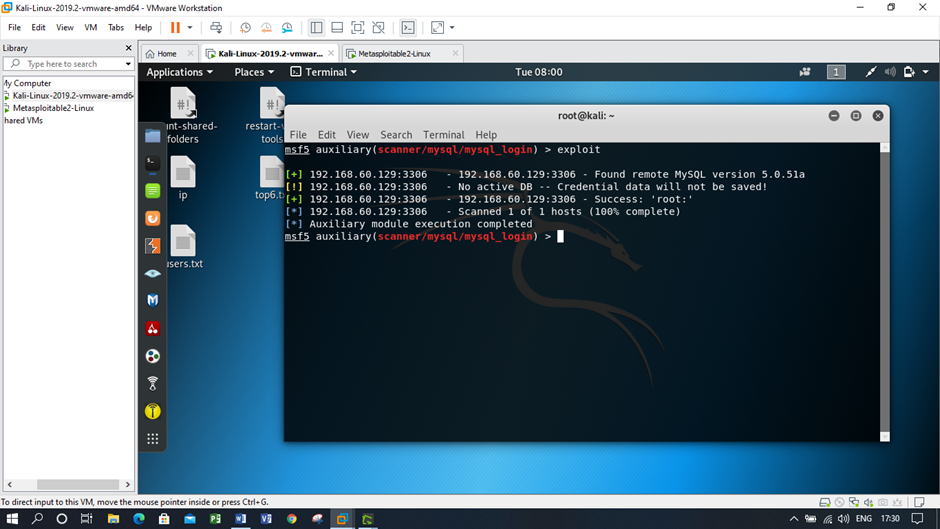Close the Kali-Linux-2019.2 tab
The width and height of the screenshot is (940, 529).
tap(331, 53)
